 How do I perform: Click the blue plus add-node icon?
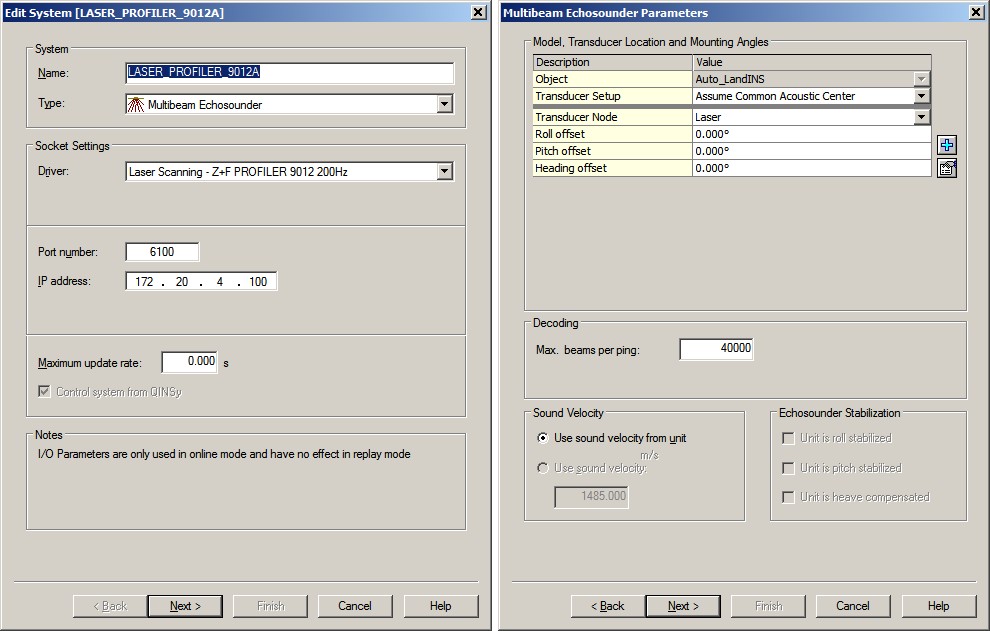(946, 145)
